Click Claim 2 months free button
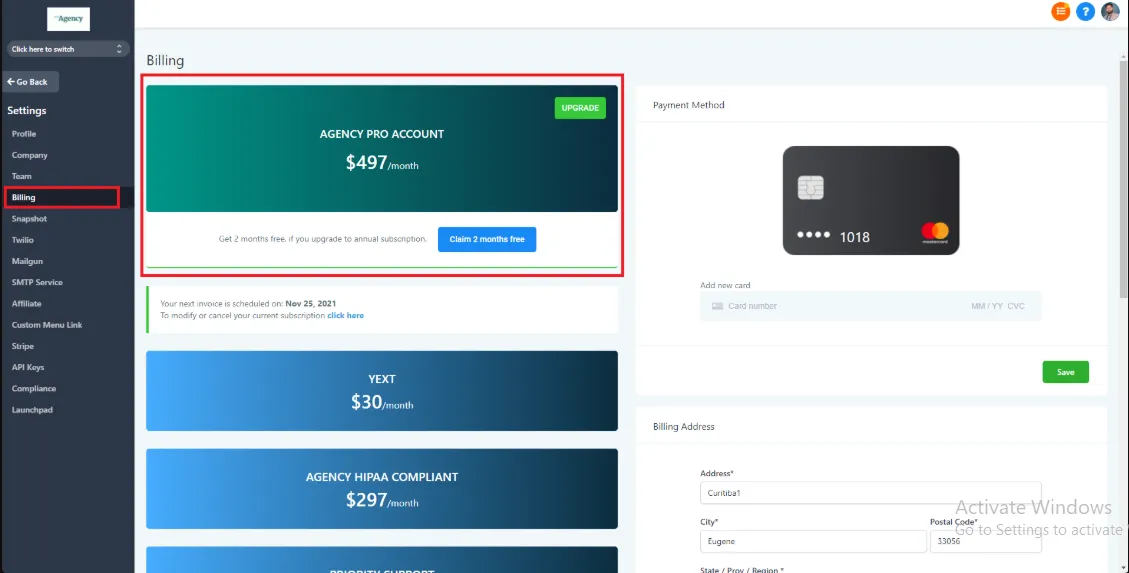This screenshot has width=1129, height=573. click(487, 239)
